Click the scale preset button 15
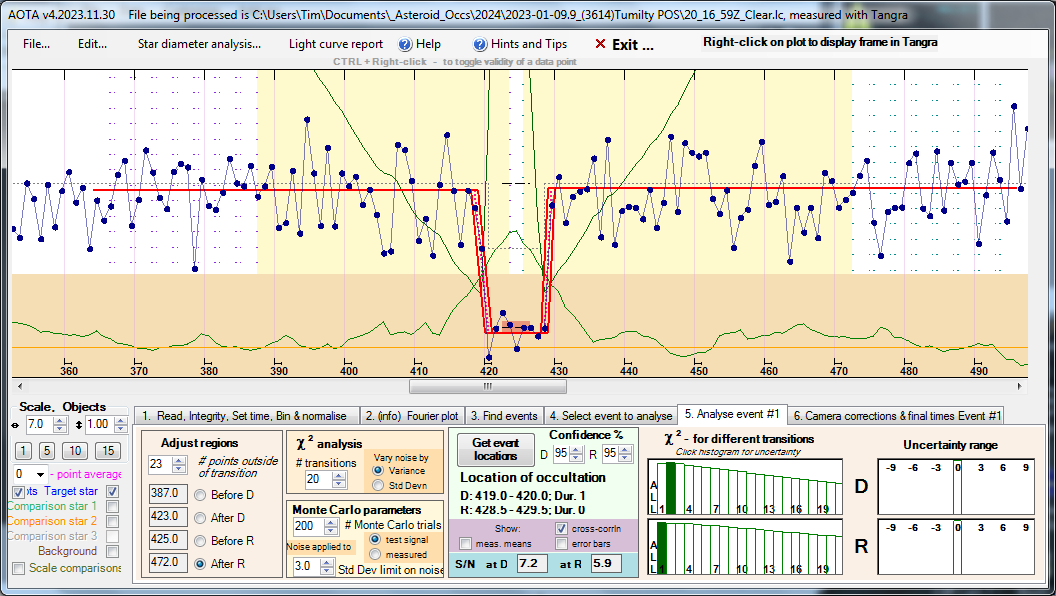 pos(109,451)
